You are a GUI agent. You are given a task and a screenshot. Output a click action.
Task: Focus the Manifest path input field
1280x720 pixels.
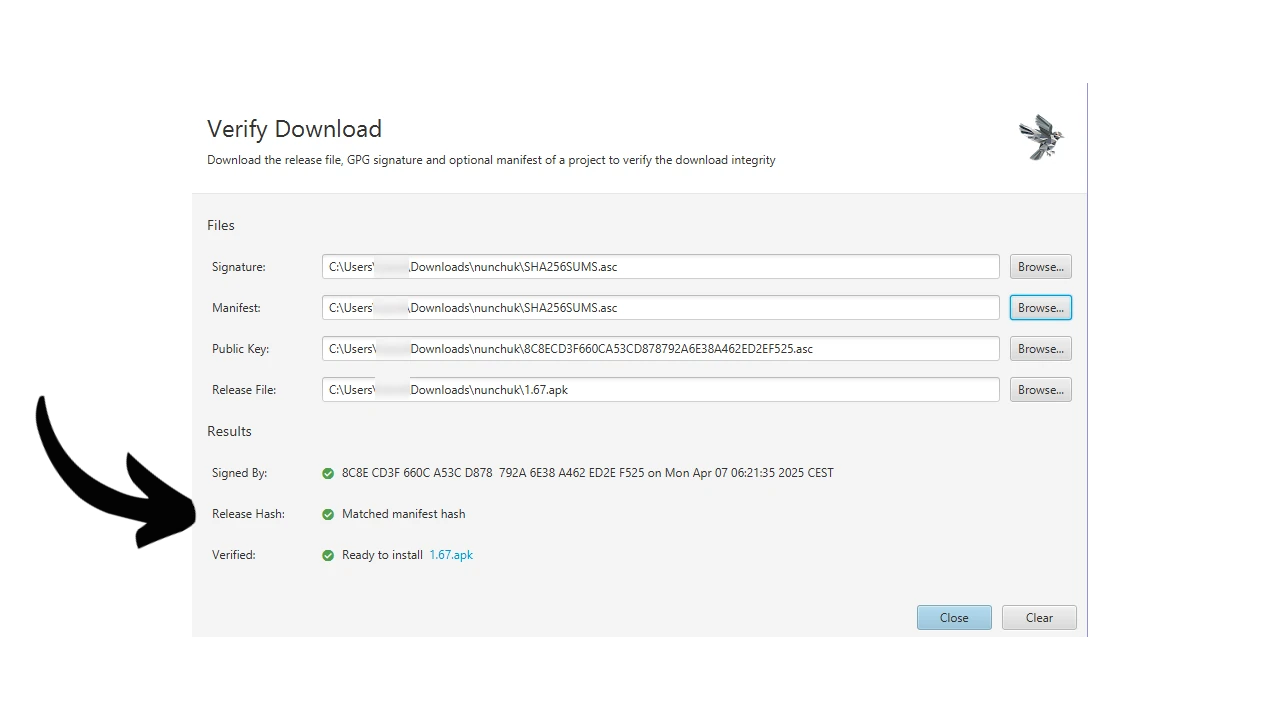pyautogui.click(x=660, y=308)
